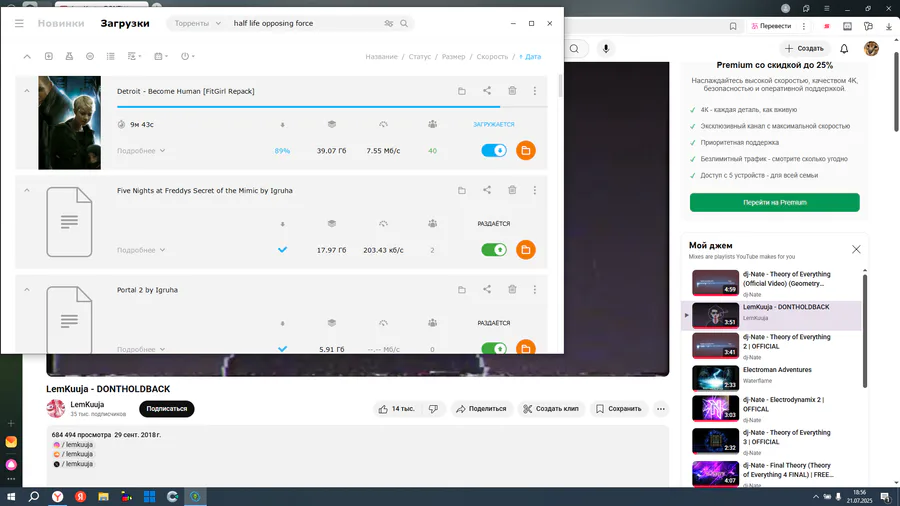
Task: Open folder icon for Portal 2
Action: pos(461,289)
